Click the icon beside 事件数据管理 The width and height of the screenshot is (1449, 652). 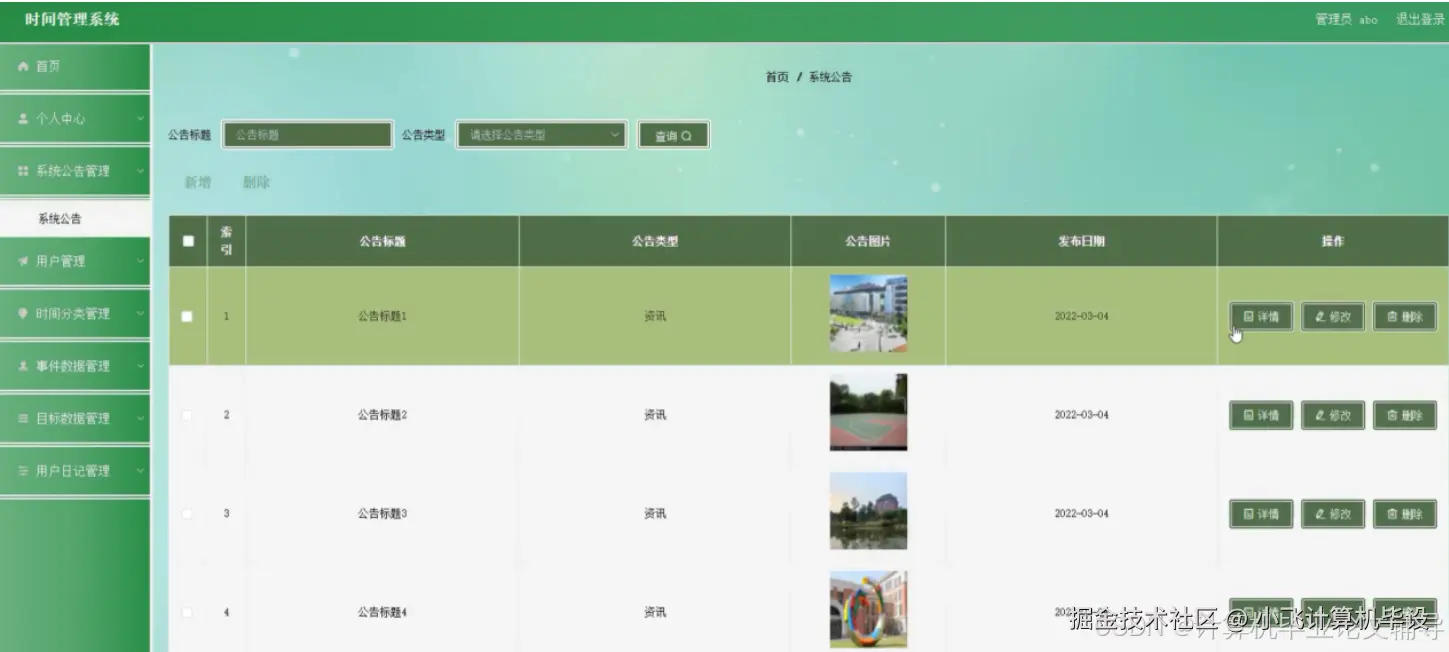point(24,366)
